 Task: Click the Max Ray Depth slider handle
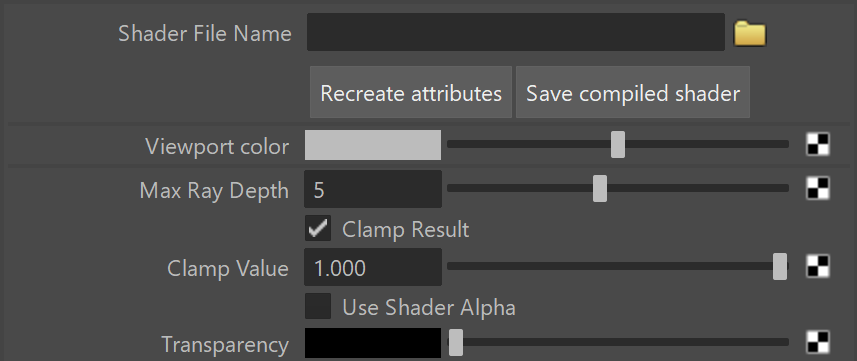pos(600,188)
